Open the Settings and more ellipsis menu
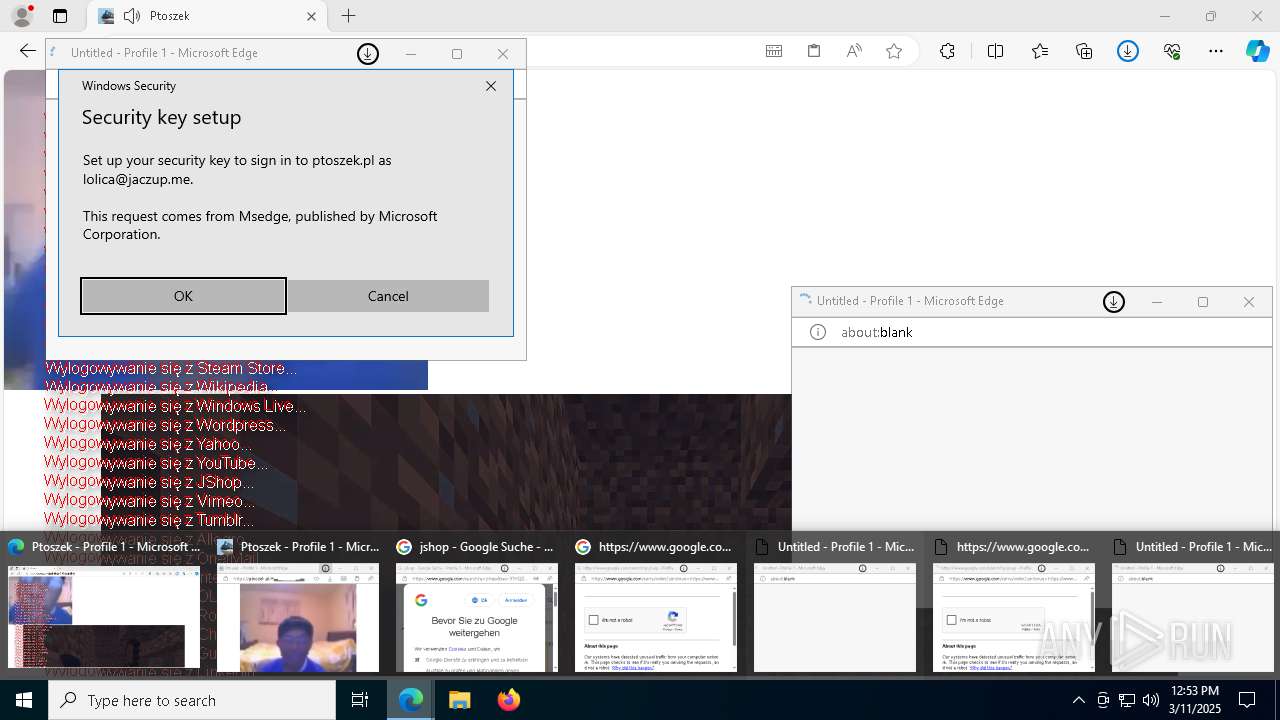Viewport: 1280px width, 720px height. [1216, 51]
